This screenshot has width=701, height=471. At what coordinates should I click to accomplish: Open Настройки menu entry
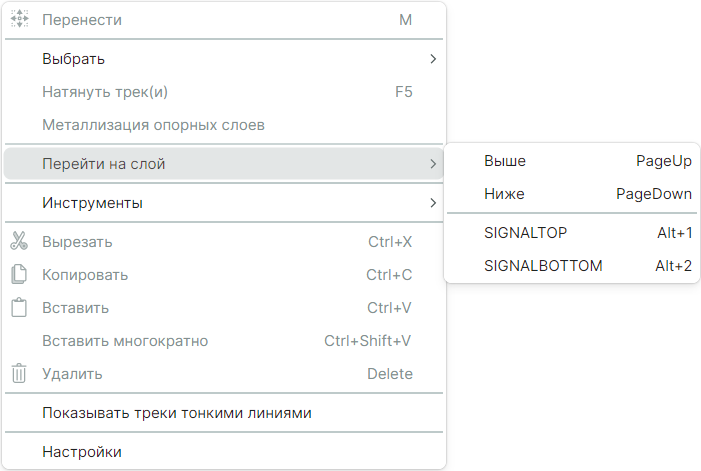click(82, 451)
